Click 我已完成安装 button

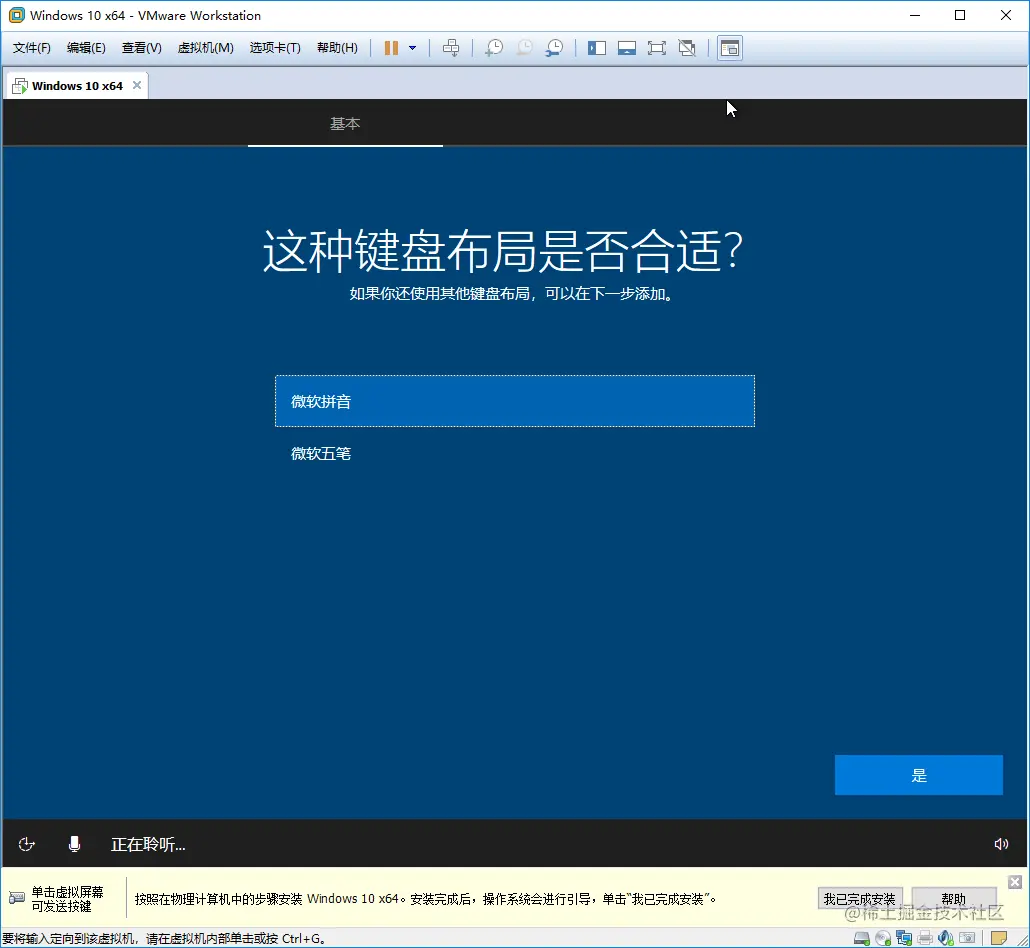[x=860, y=899]
